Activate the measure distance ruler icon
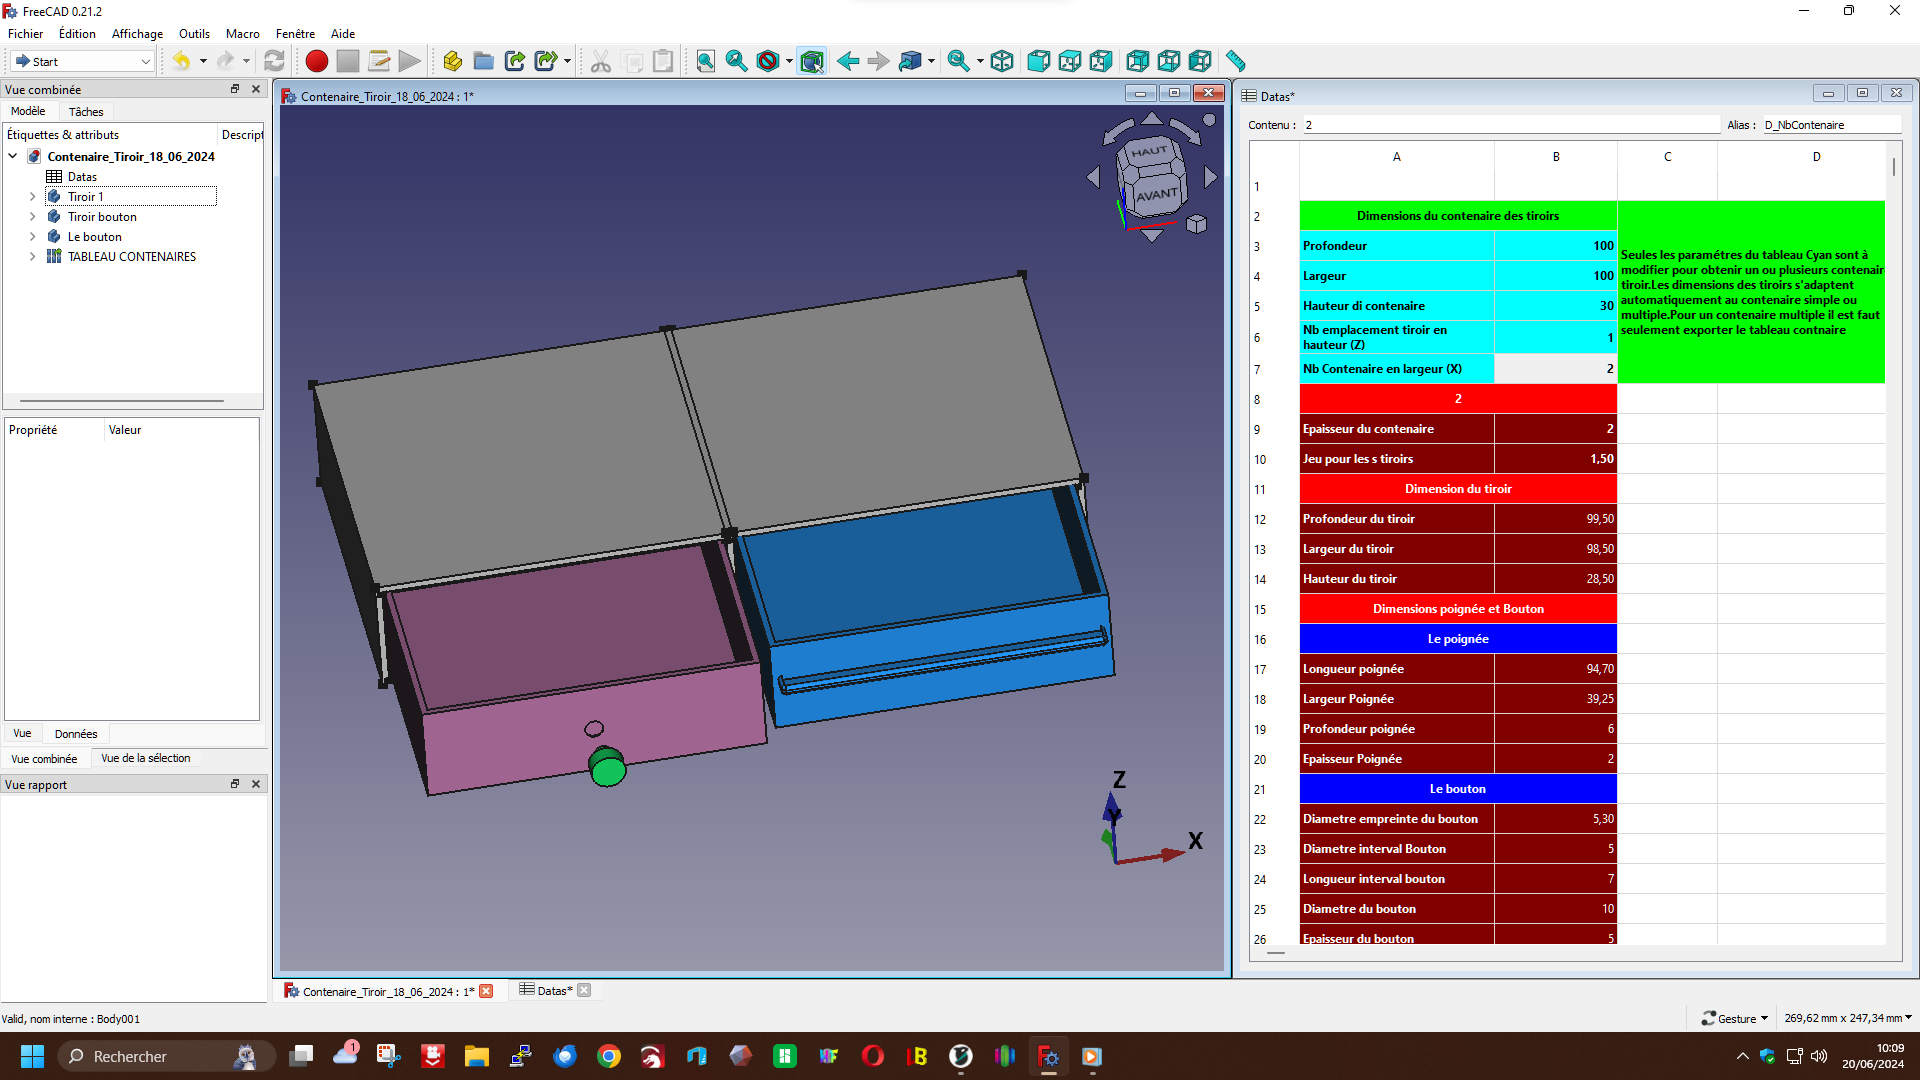The width and height of the screenshot is (1920, 1080). pos(1236,61)
